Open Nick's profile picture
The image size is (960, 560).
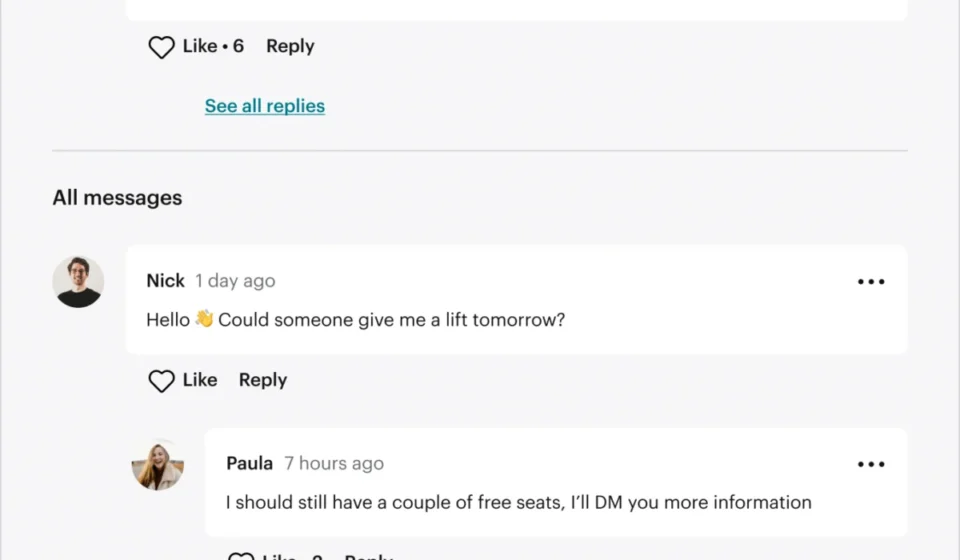click(78, 282)
